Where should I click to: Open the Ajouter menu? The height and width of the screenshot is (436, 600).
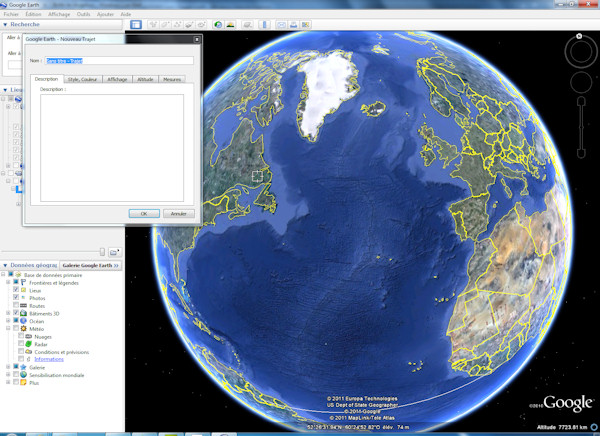105,14
